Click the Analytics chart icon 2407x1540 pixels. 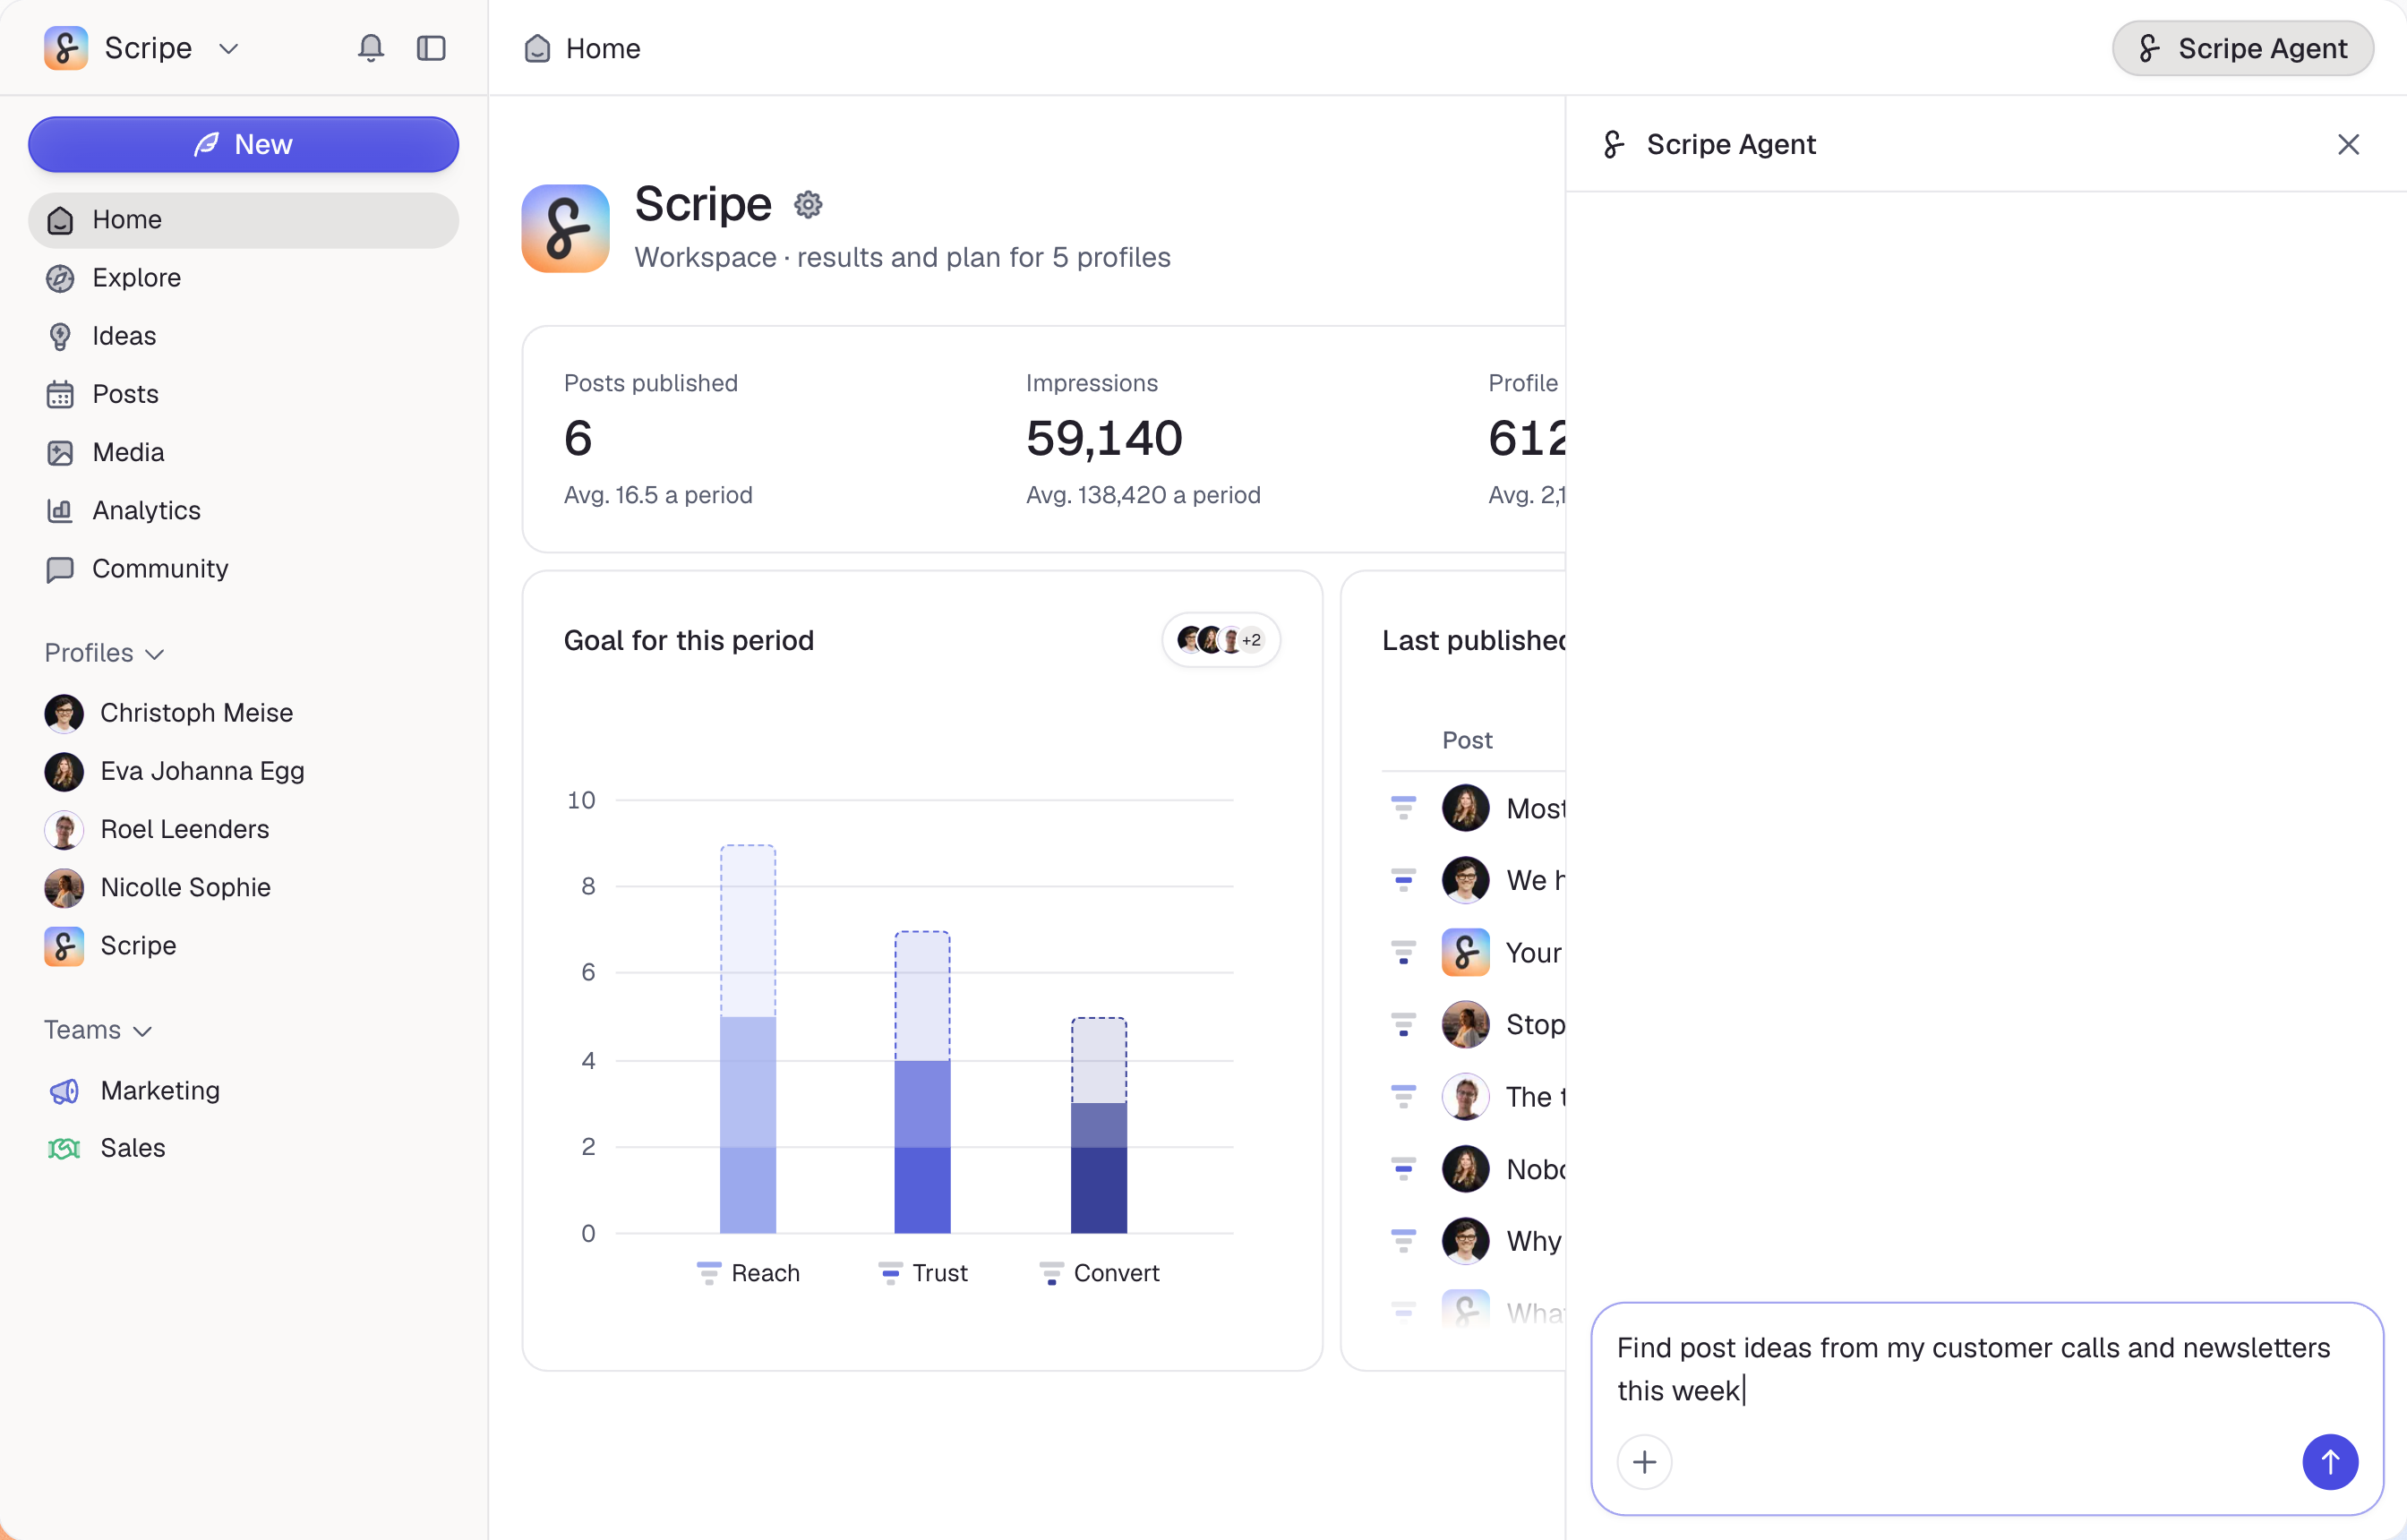(x=60, y=510)
